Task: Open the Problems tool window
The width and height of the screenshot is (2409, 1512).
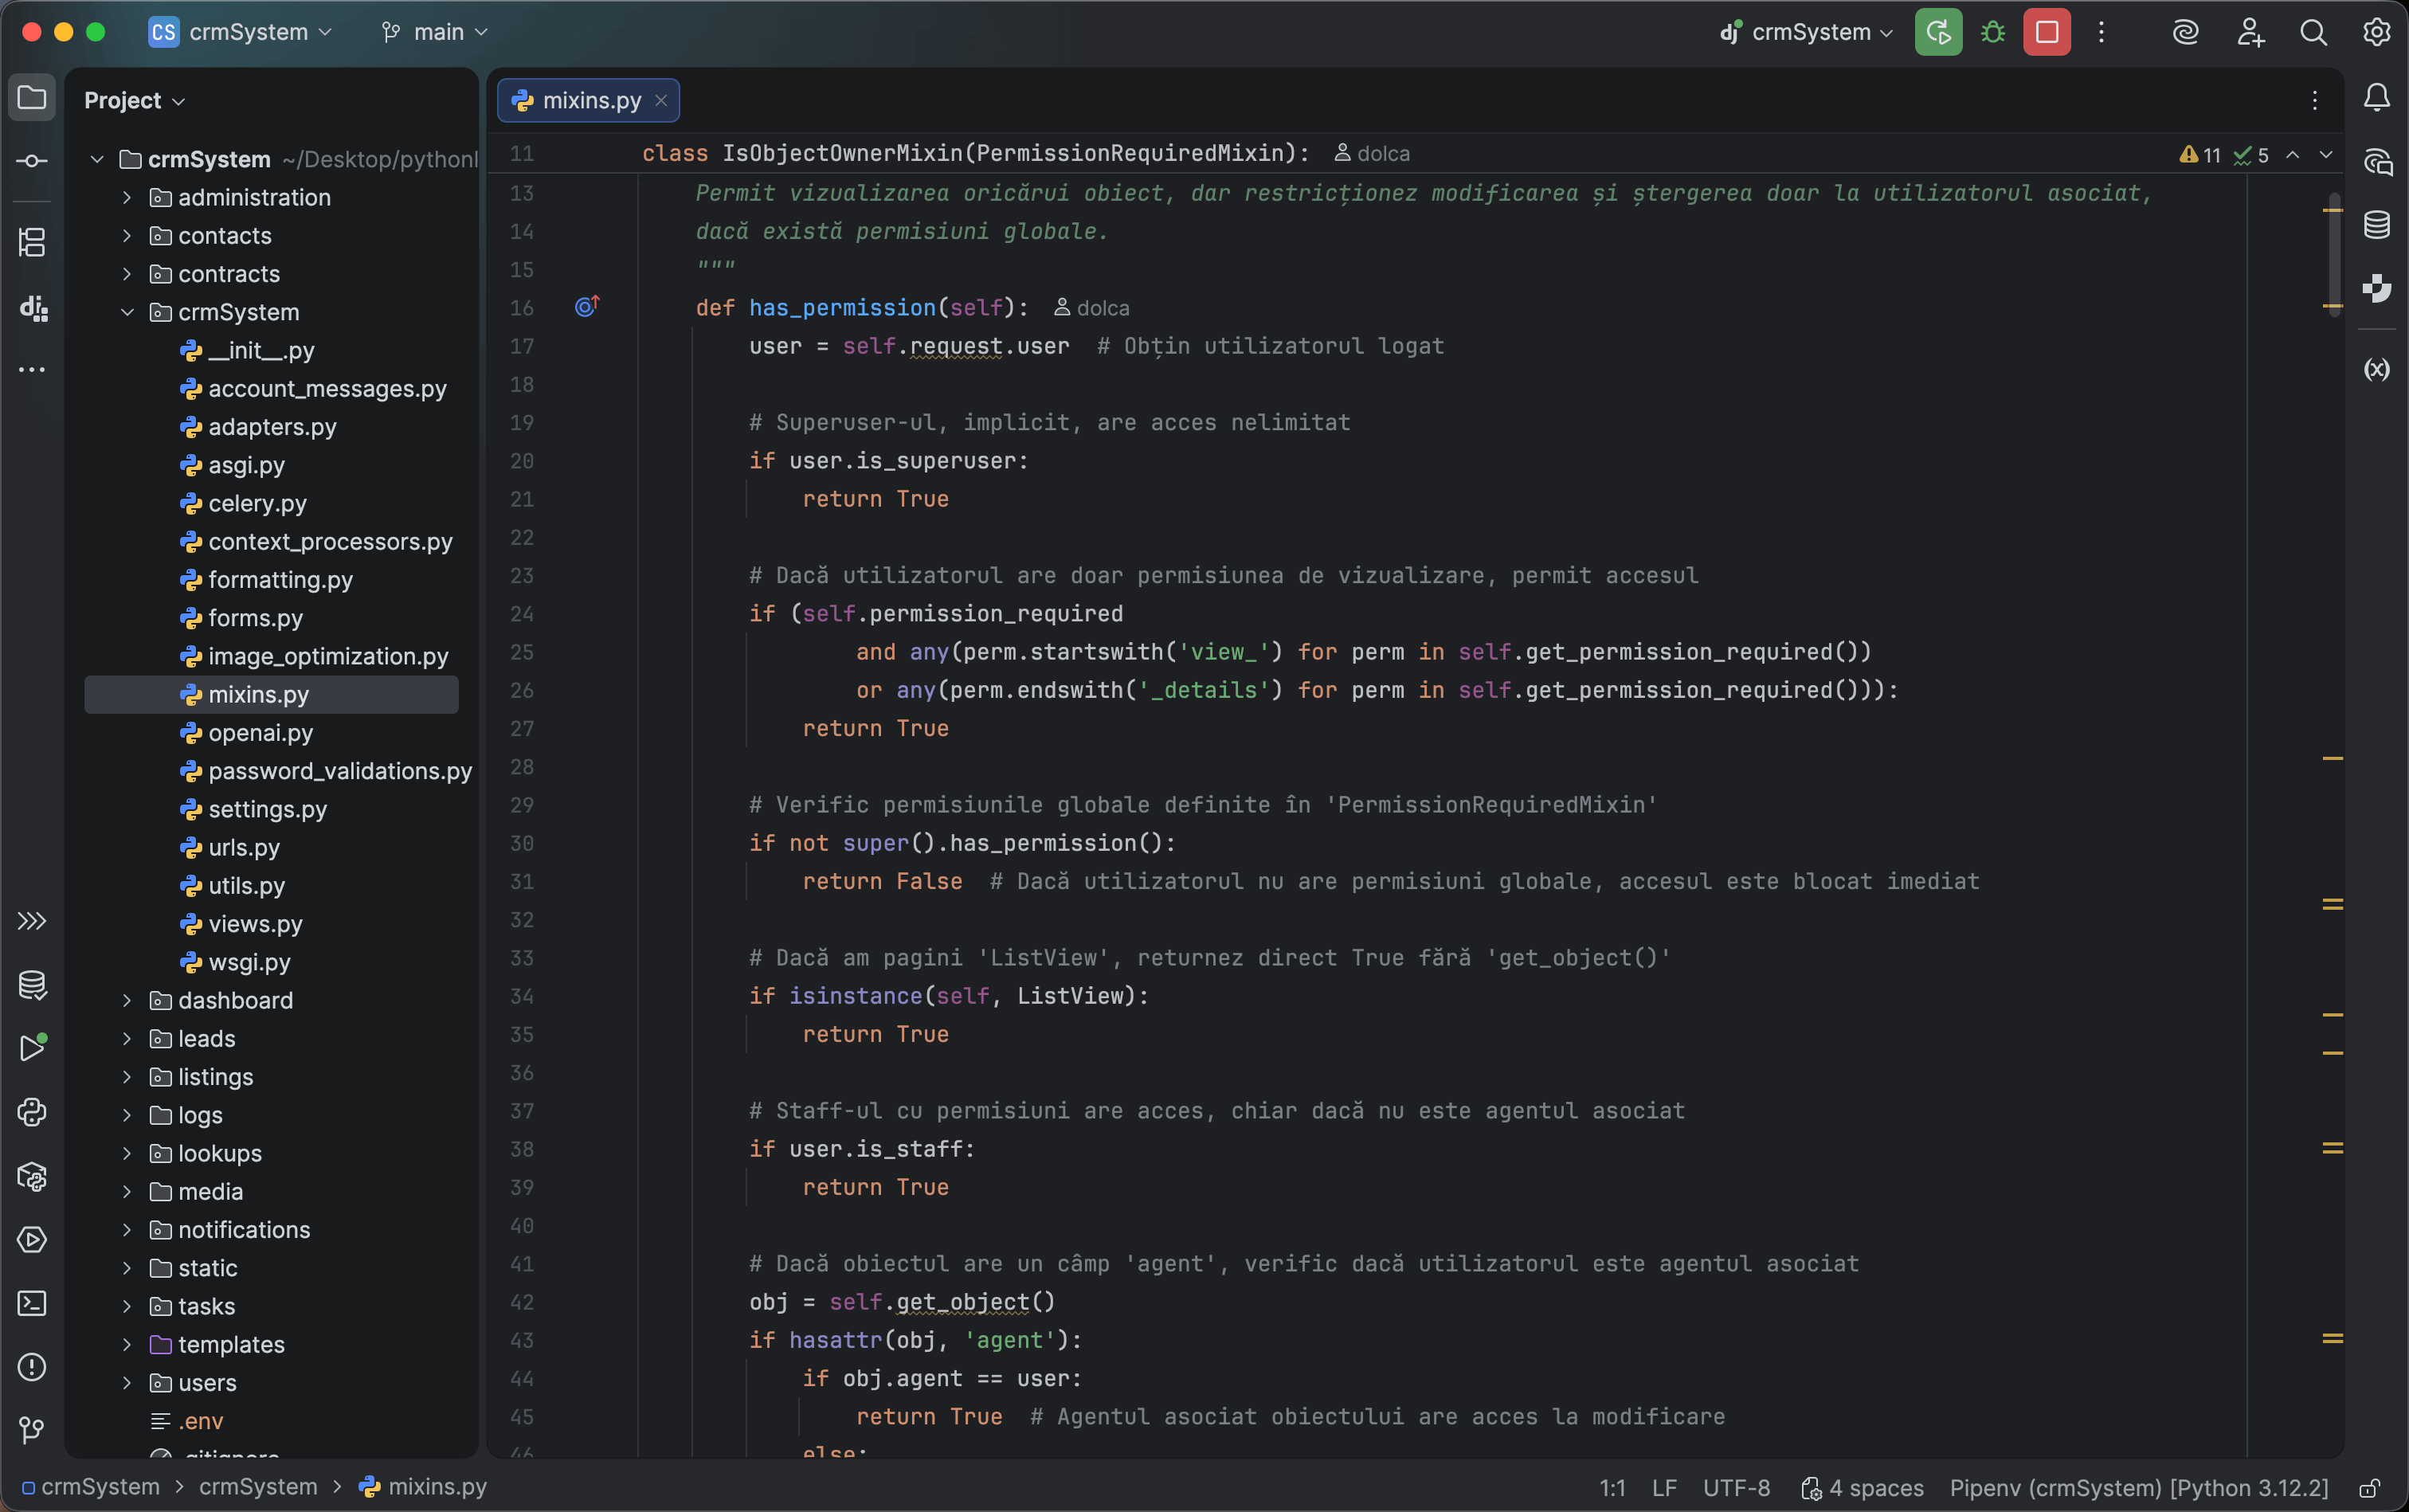Action: [x=32, y=1368]
